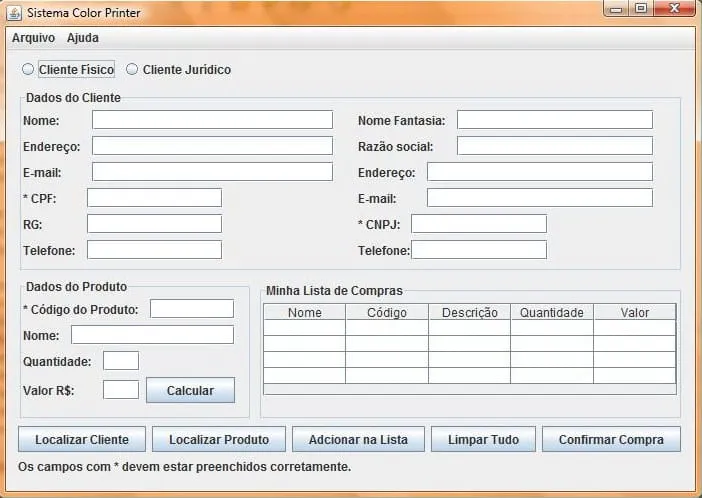Click the Quantidade input box

121,361
